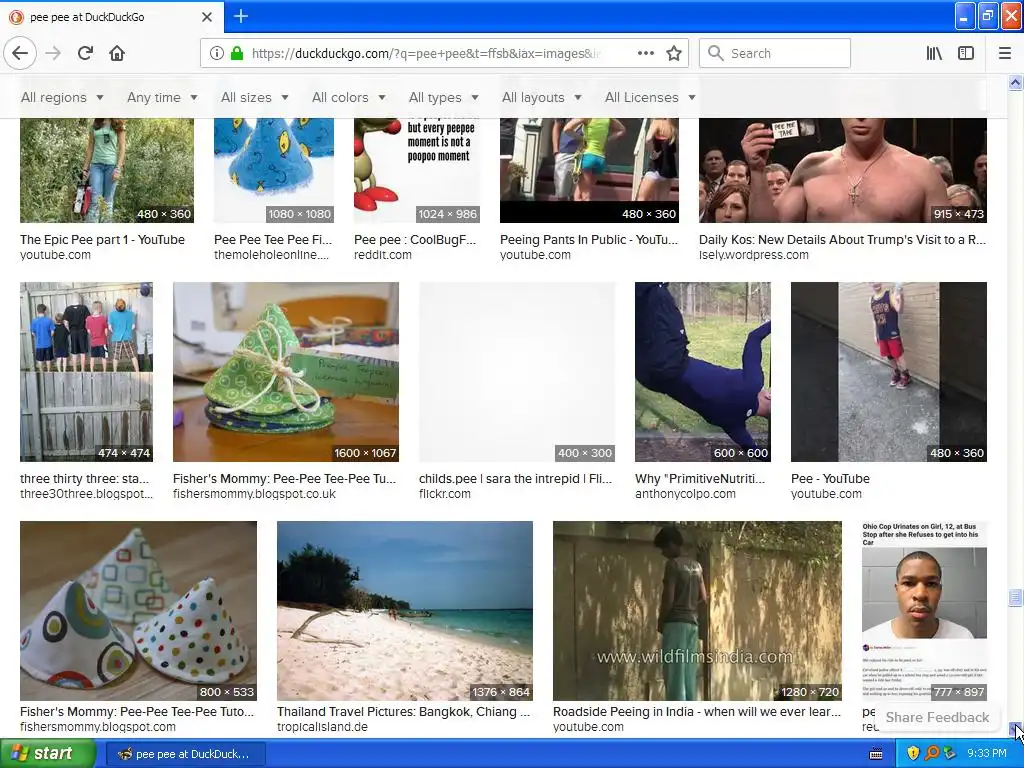Open the childs.pee flickr result title
The width and height of the screenshot is (1024, 768).
click(515, 479)
